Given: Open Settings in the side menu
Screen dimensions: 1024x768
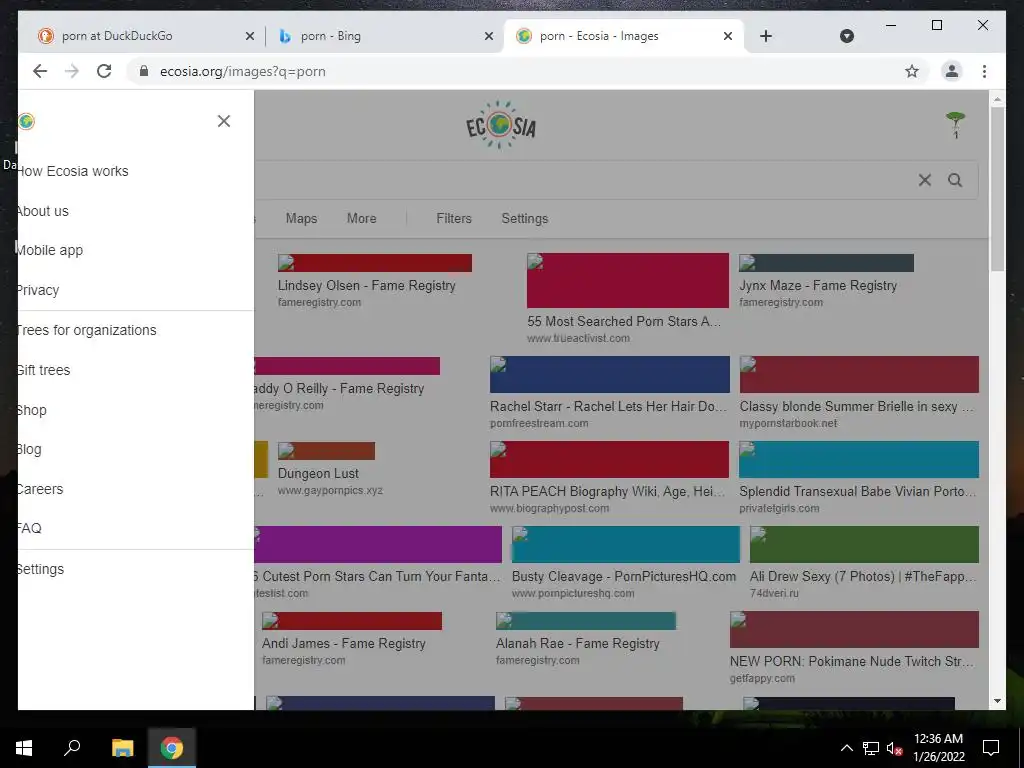Looking at the screenshot, I should [40, 569].
